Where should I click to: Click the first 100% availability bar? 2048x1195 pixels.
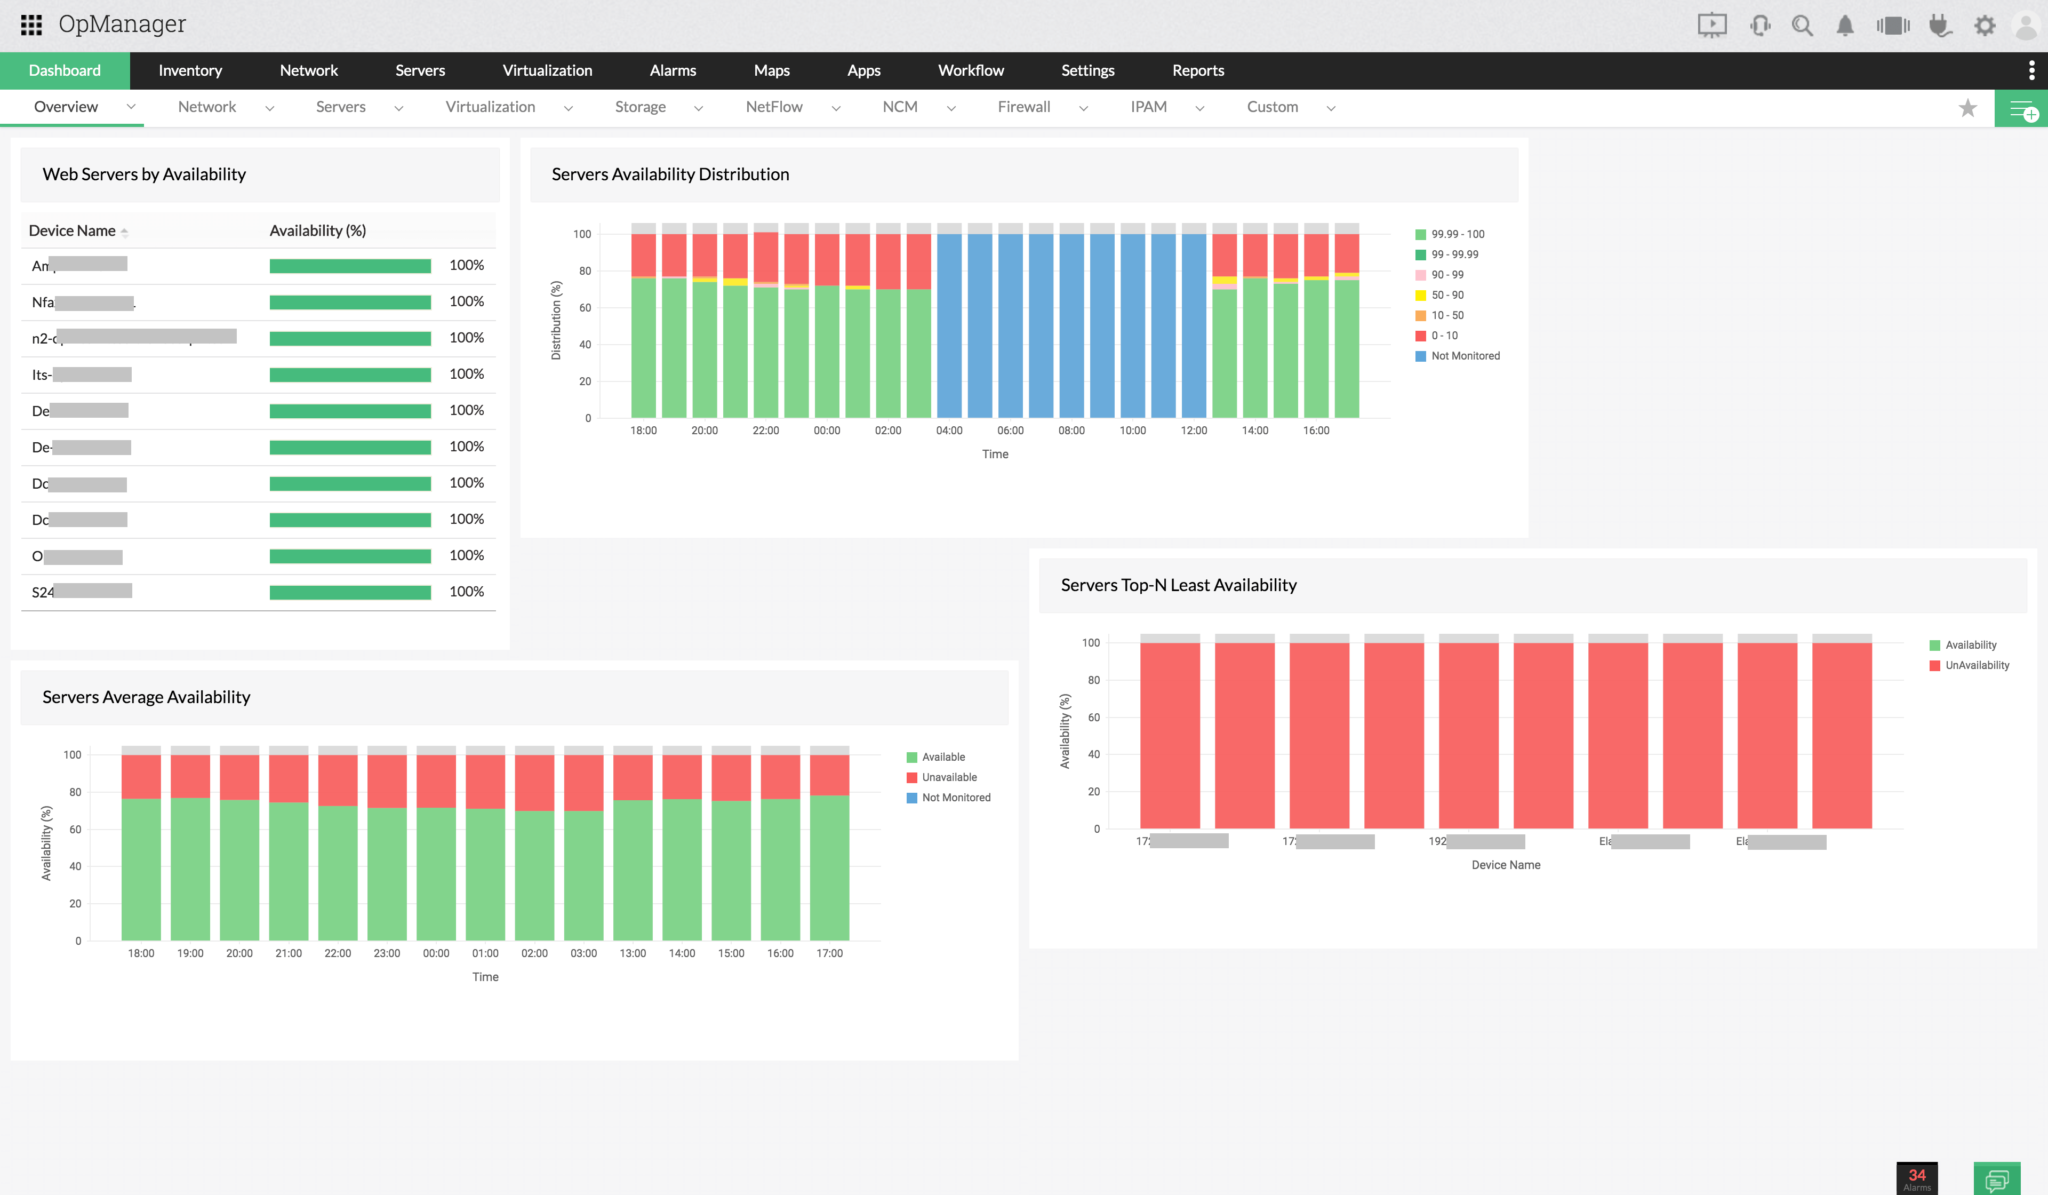(x=349, y=265)
